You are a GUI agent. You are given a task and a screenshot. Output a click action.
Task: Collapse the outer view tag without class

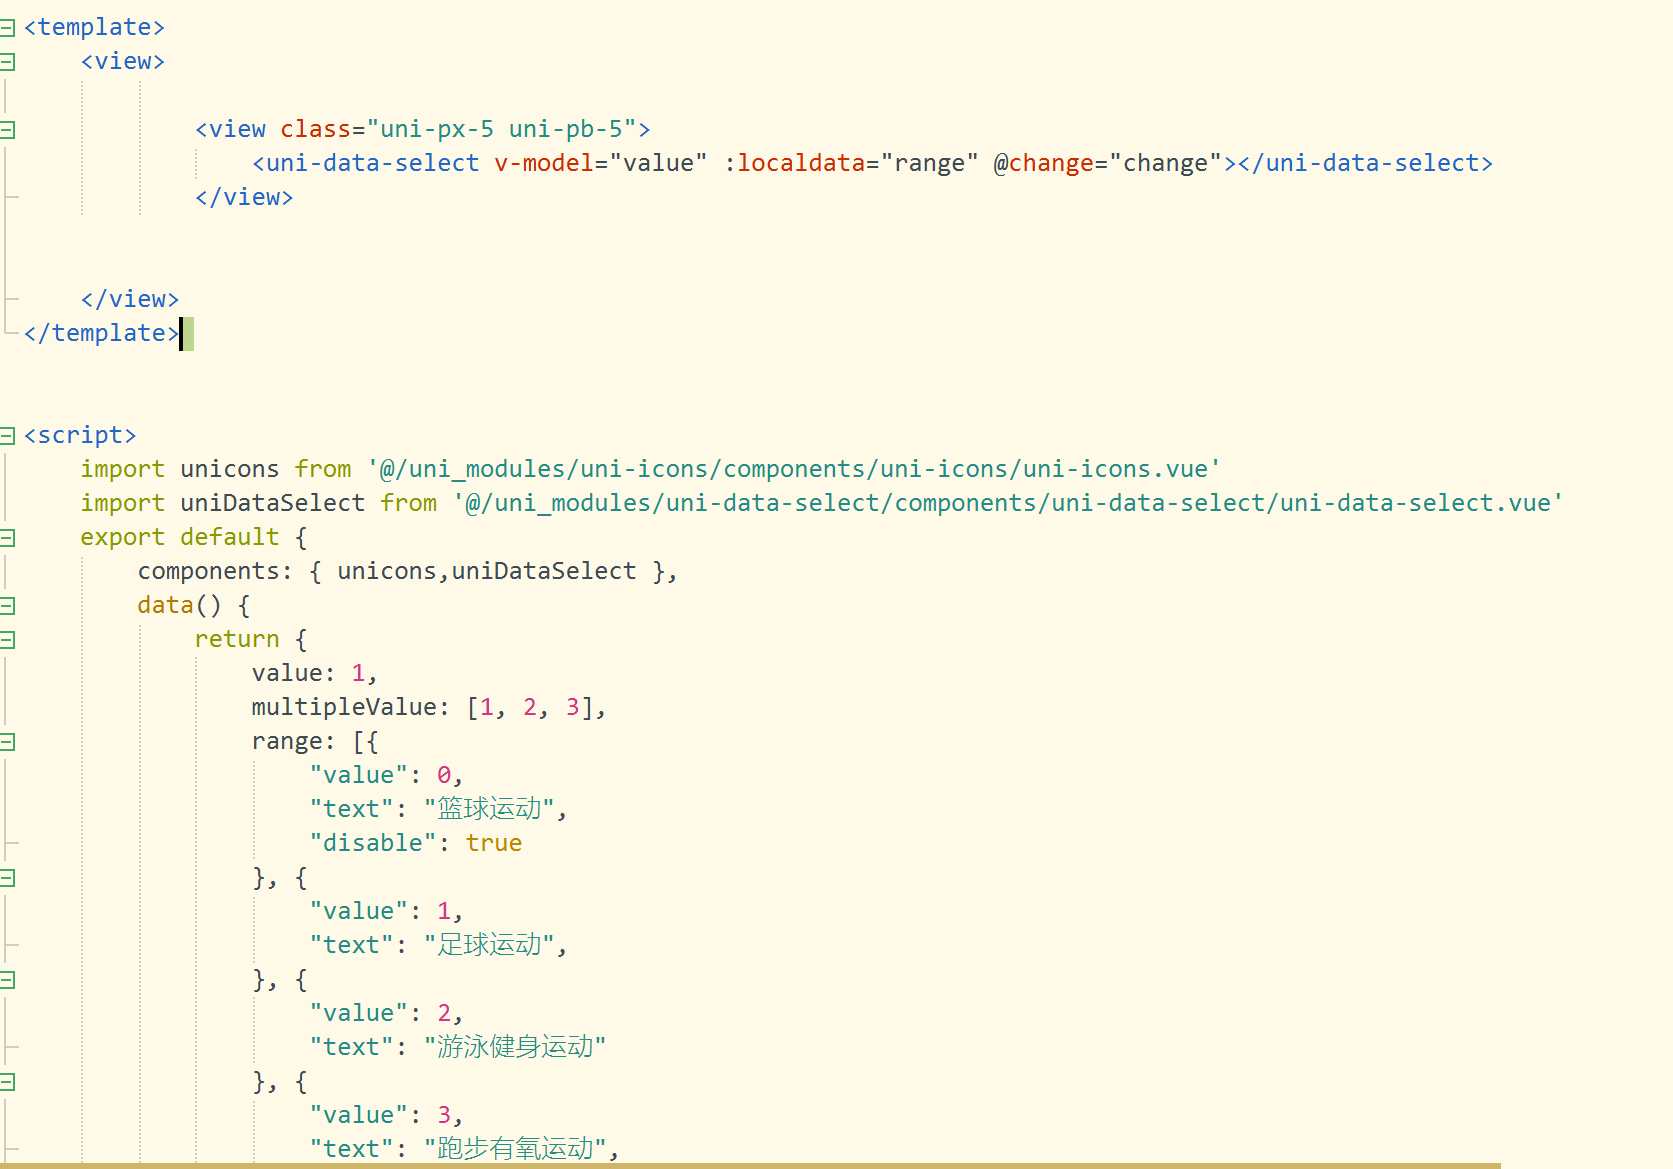coord(7,62)
